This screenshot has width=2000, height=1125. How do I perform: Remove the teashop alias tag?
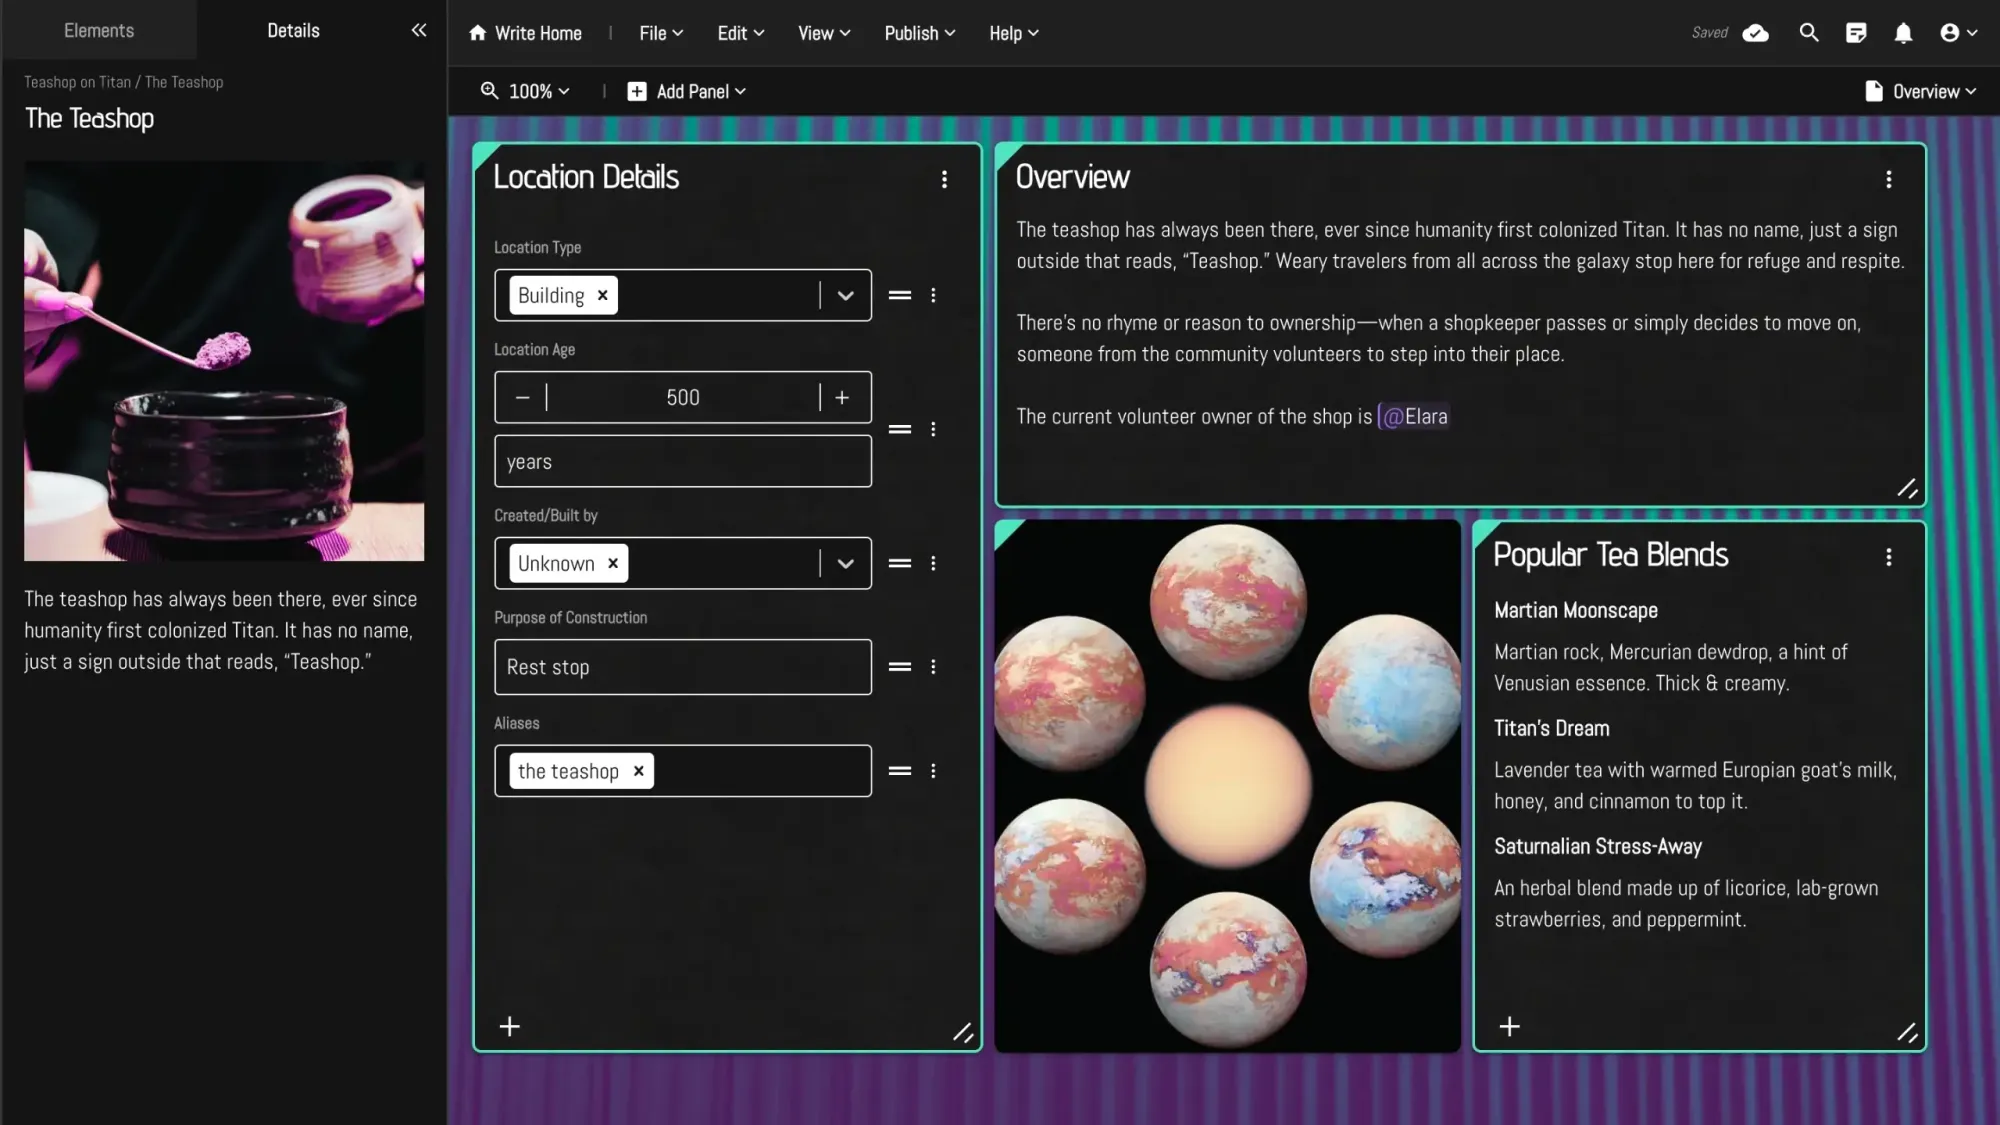638,771
